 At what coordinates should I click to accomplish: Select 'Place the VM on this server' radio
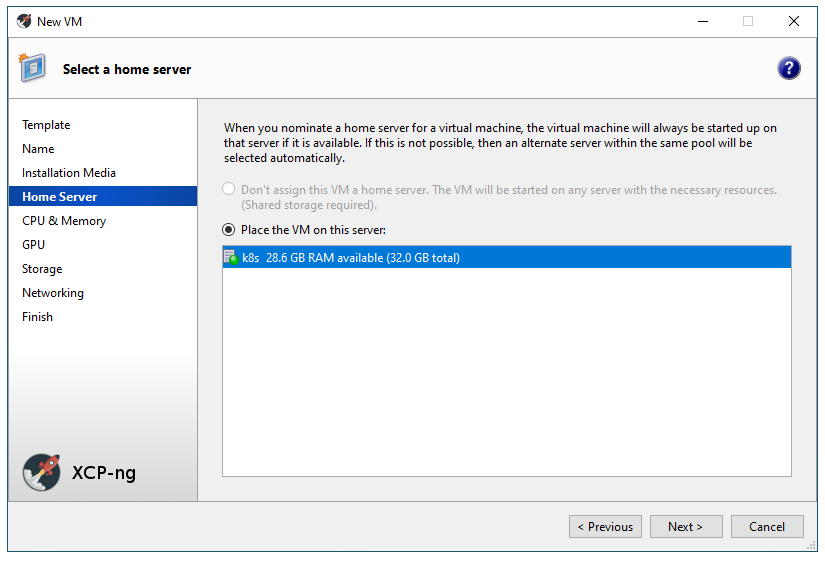230,230
